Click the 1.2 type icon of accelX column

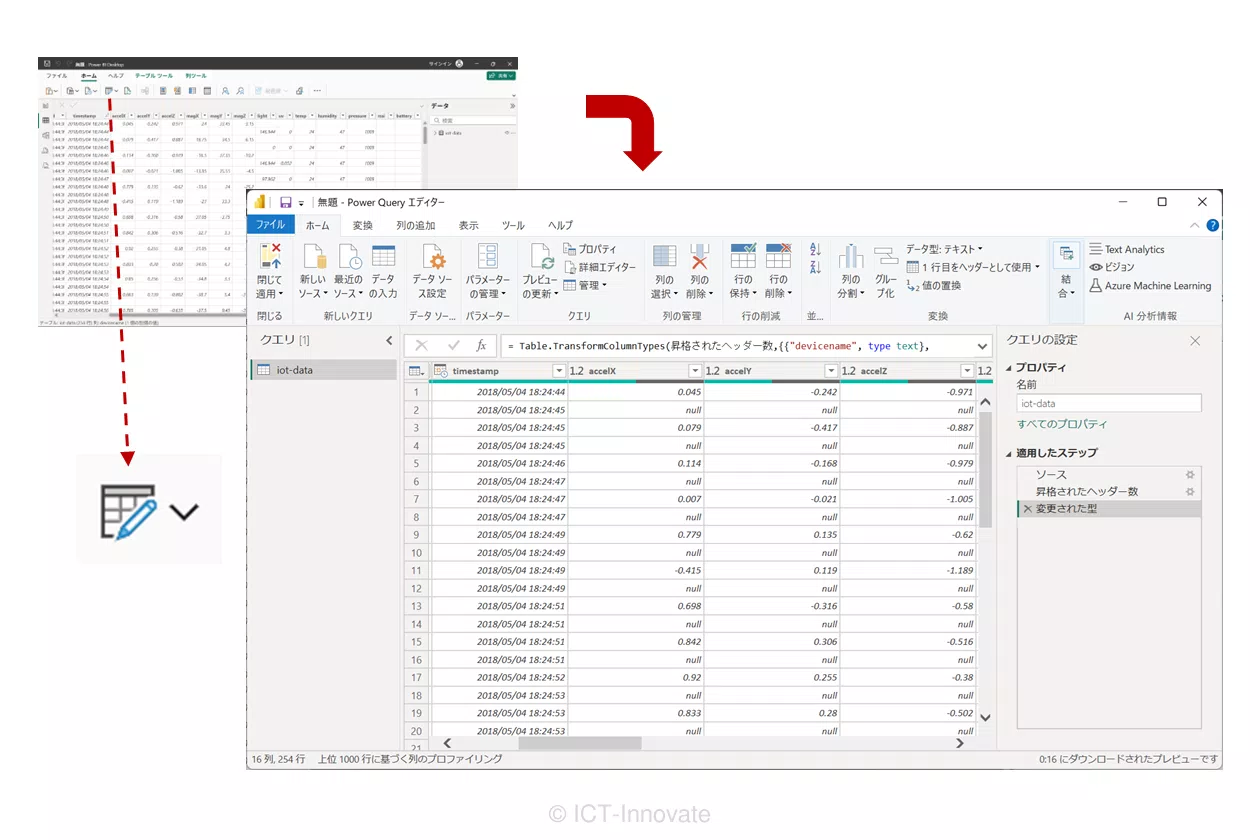[x=576, y=371]
